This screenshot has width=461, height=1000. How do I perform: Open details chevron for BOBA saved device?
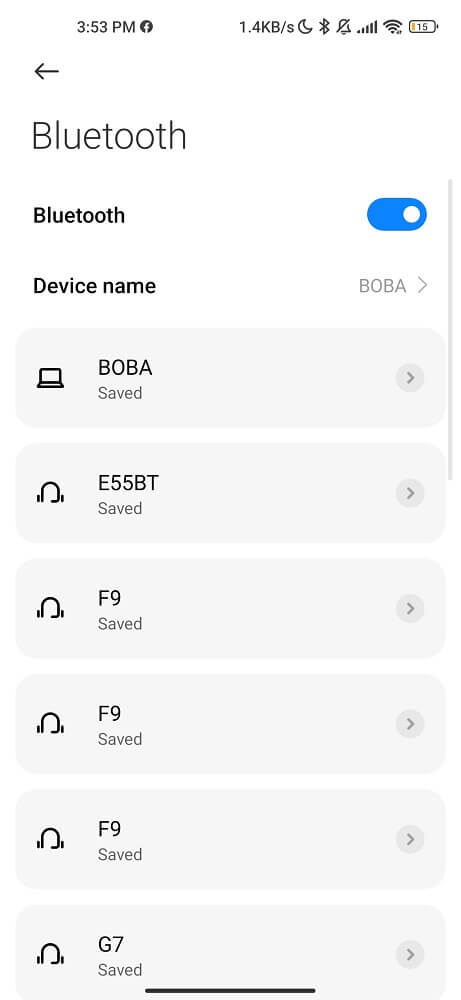point(410,378)
